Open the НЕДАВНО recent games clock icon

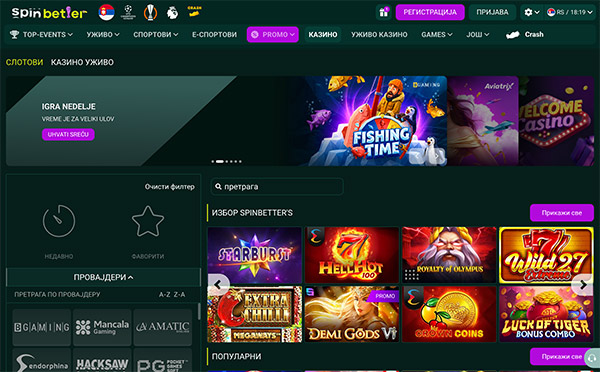click(59, 221)
